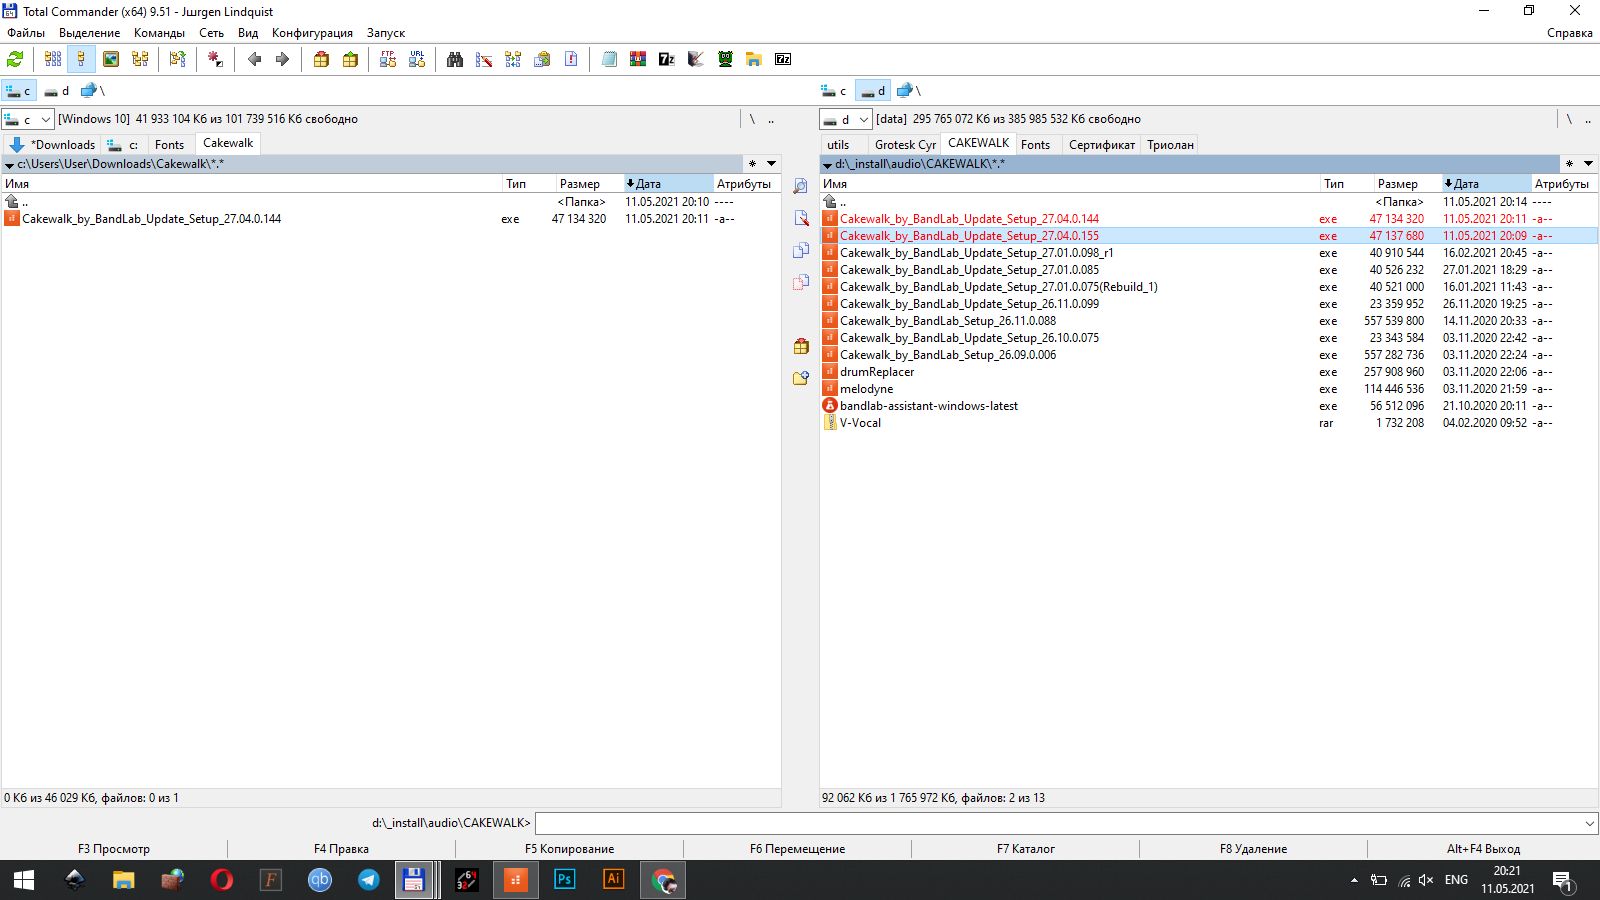
Task: Open new URL connection icon
Action: (x=417, y=59)
